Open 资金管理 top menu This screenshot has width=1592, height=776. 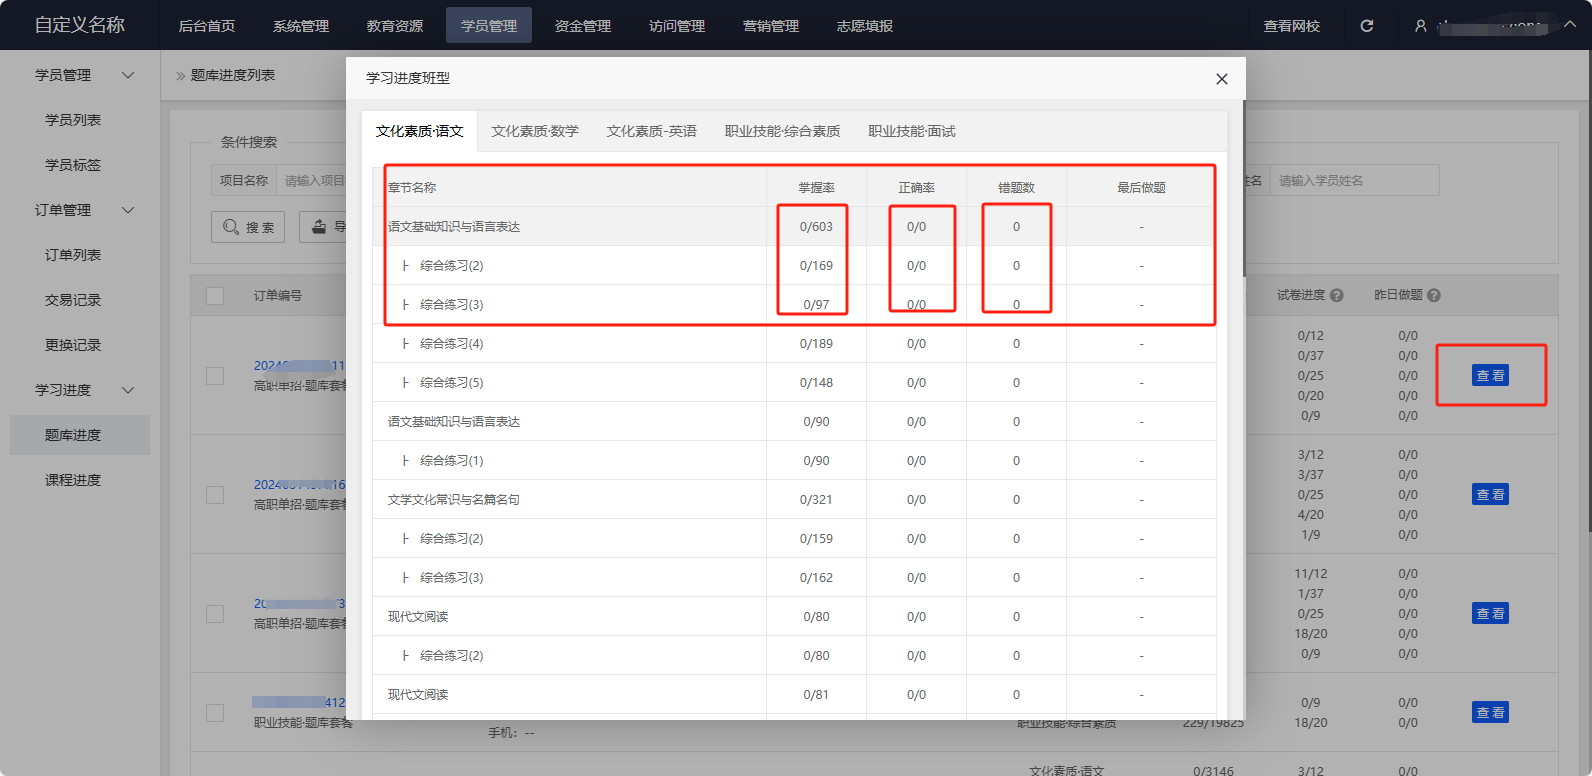583,26
